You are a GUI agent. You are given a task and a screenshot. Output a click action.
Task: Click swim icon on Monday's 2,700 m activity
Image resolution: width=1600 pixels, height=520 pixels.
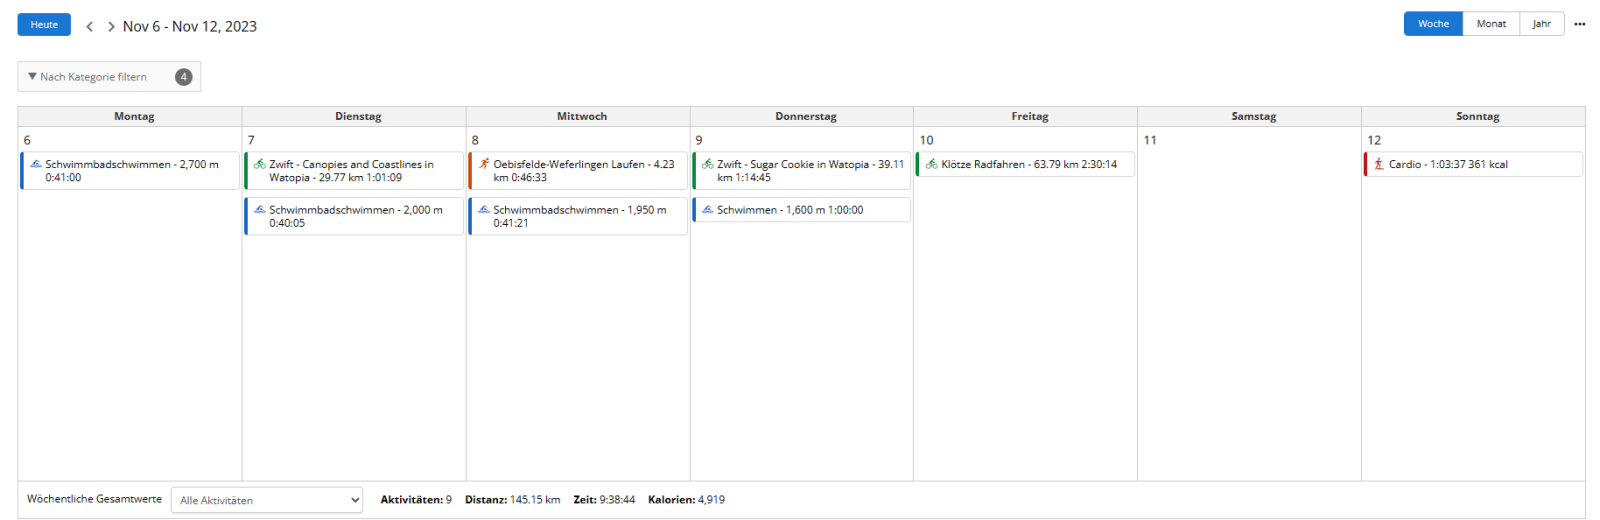point(36,164)
